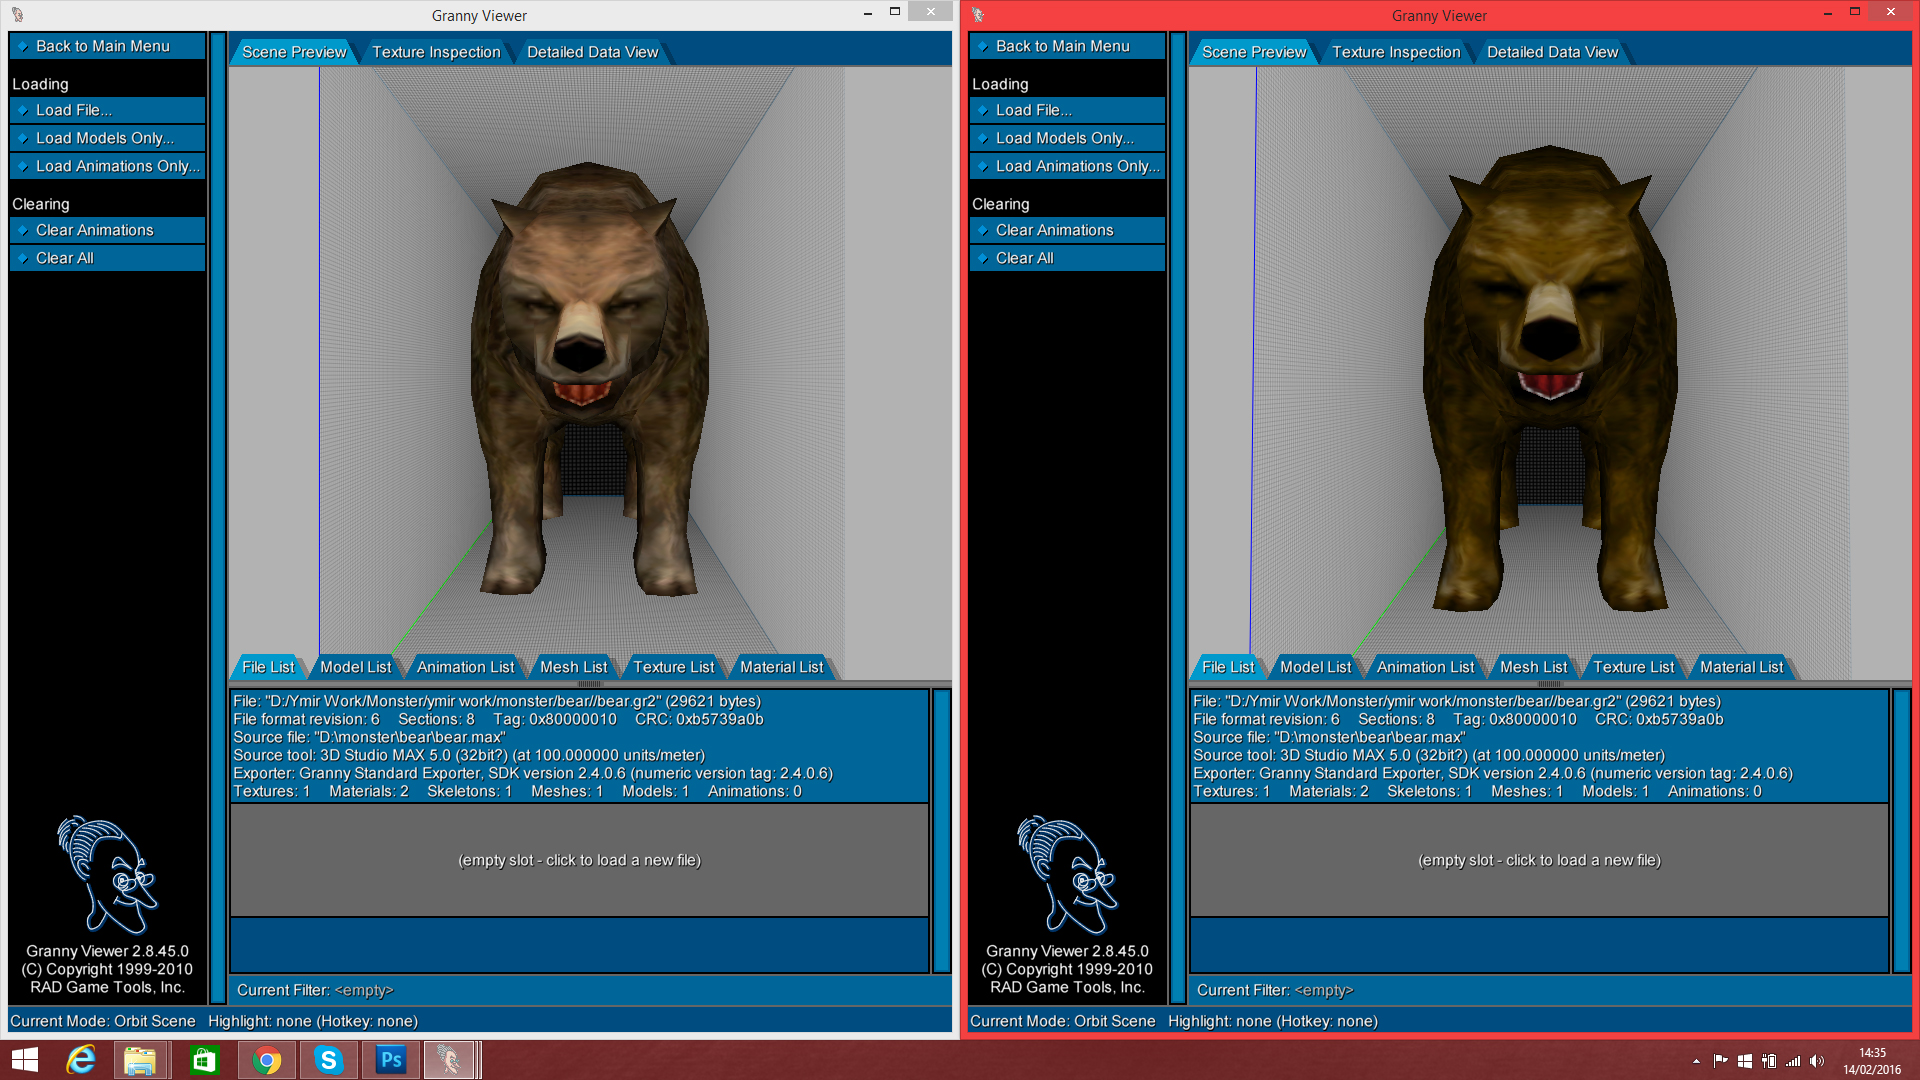This screenshot has height=1080, width=1920.
Task: Click Action Center flag in system tray
Action: tap(1721, 1061)
